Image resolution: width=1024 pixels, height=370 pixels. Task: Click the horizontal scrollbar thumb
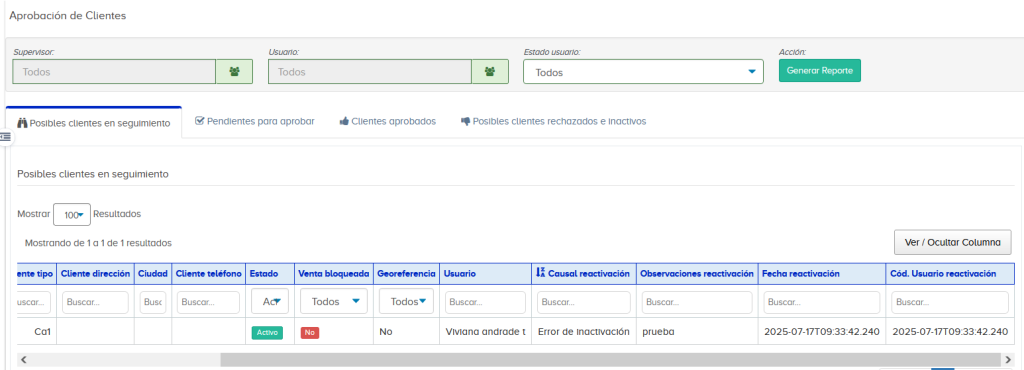(611, 360)
